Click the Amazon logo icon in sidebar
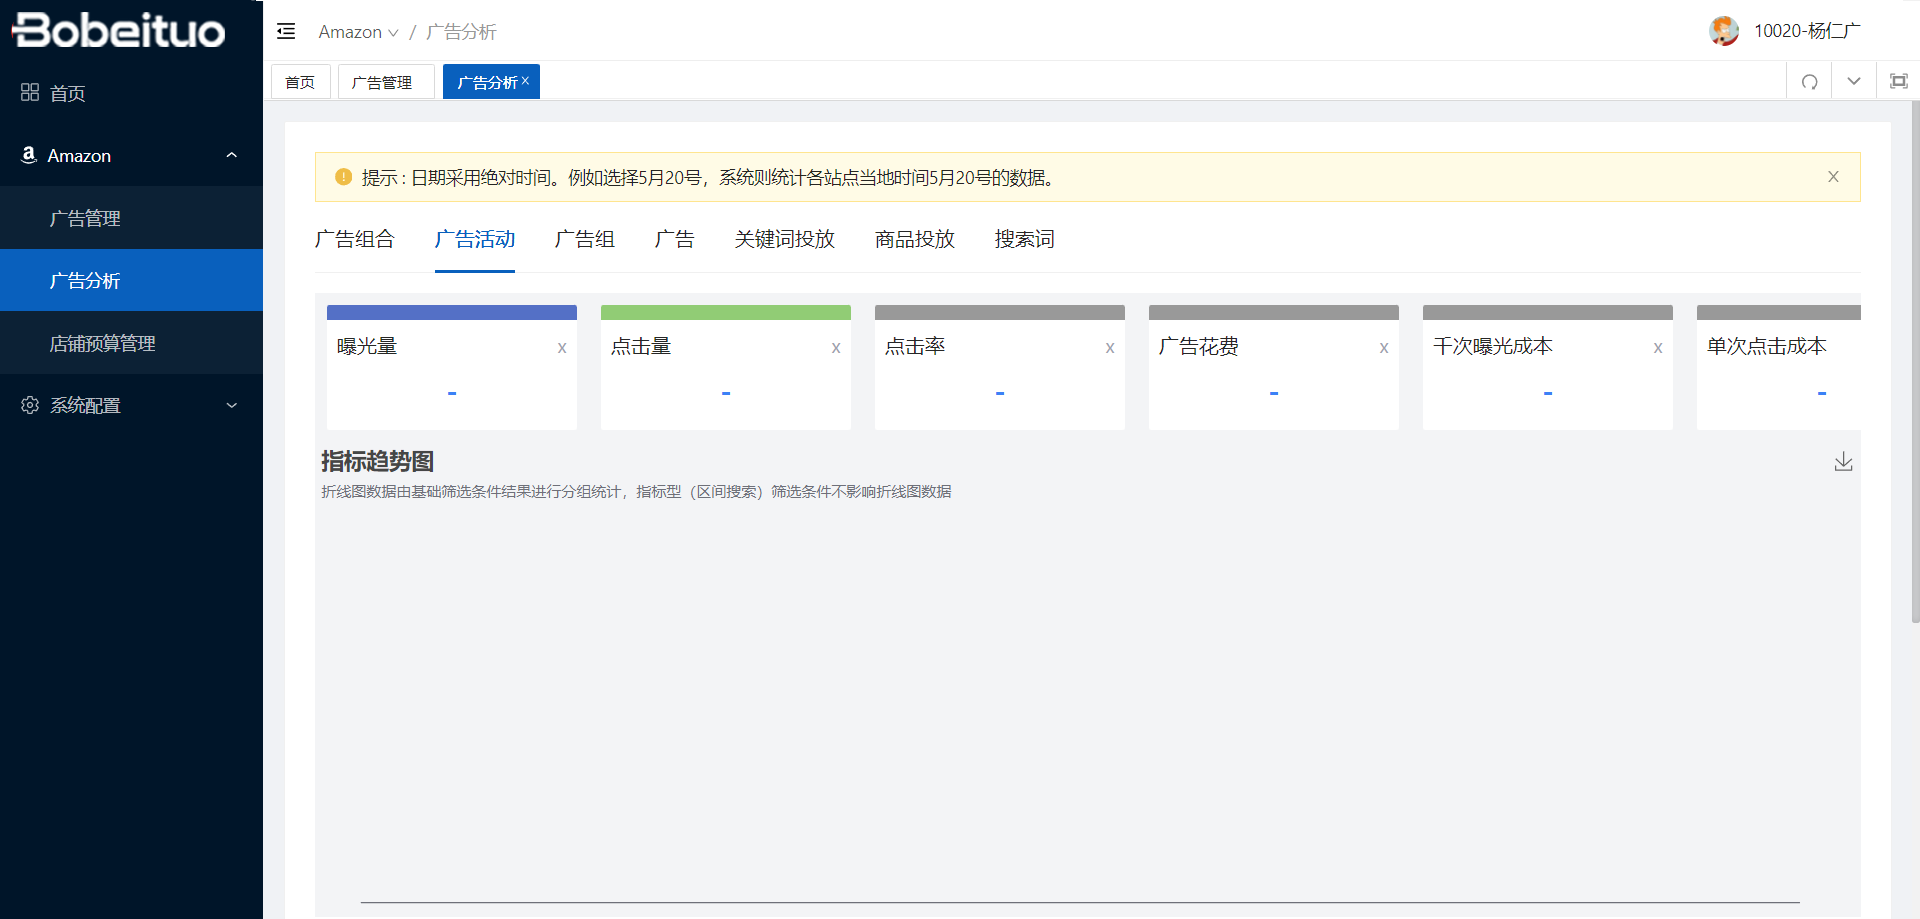Viewport: 1920px width, 919px height. tap(29, 155)
